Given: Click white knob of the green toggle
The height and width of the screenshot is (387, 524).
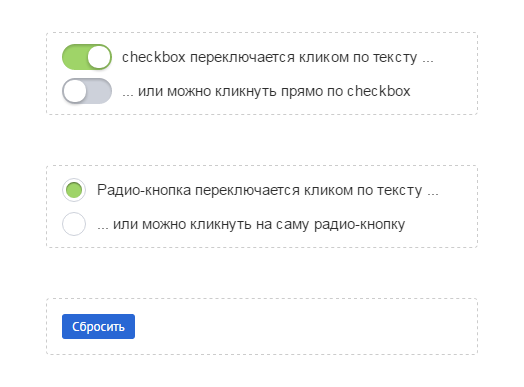Looking at the screenshot, I should [x=99, y=57].
